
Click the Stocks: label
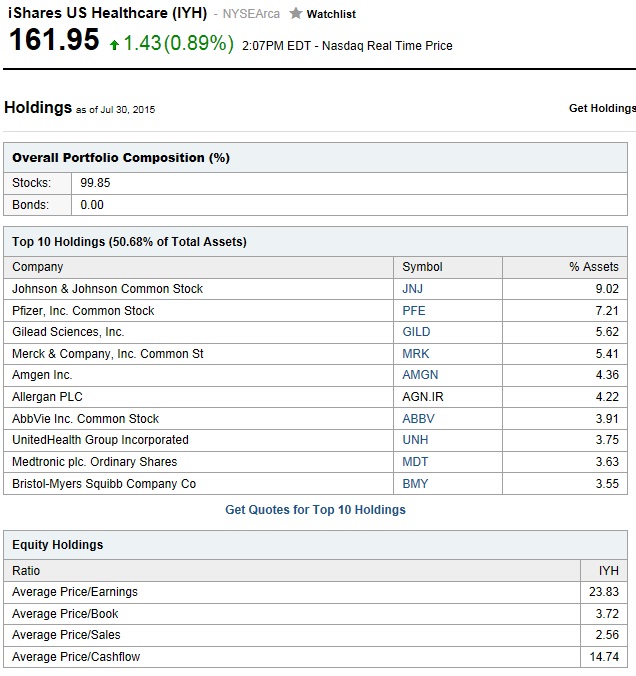coord(31,183)
